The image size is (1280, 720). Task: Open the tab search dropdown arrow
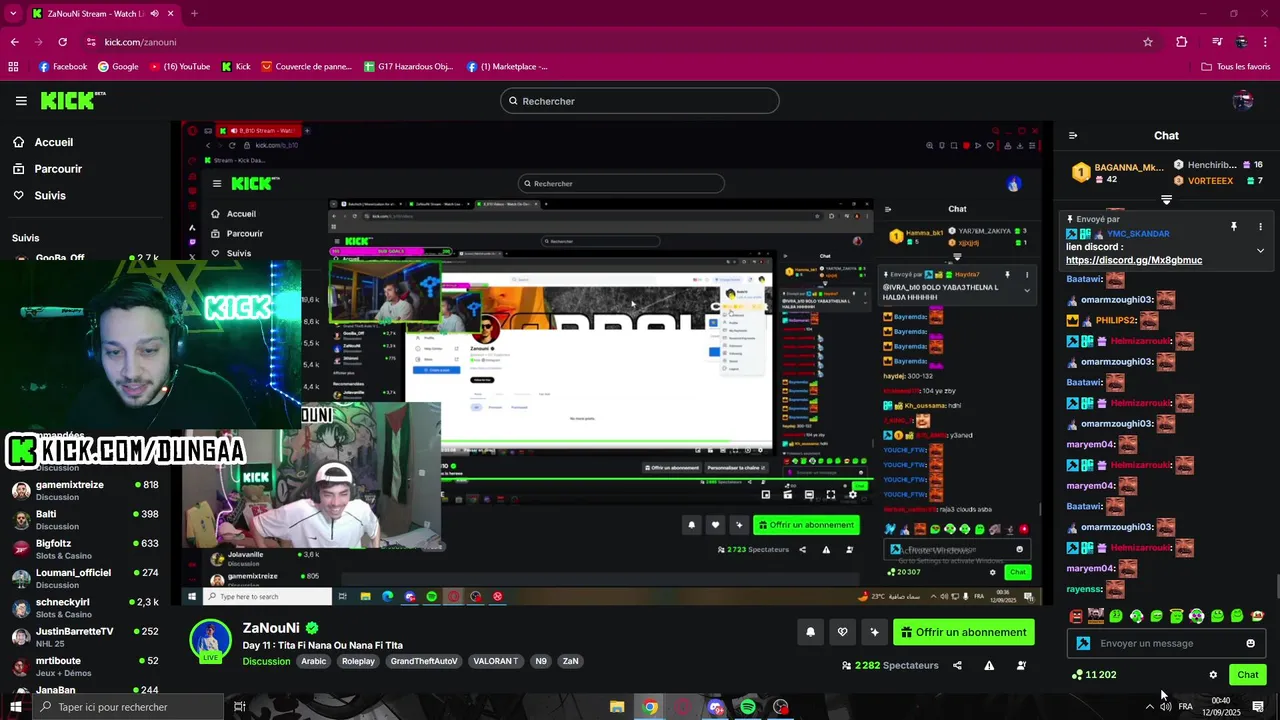point(14,14)
